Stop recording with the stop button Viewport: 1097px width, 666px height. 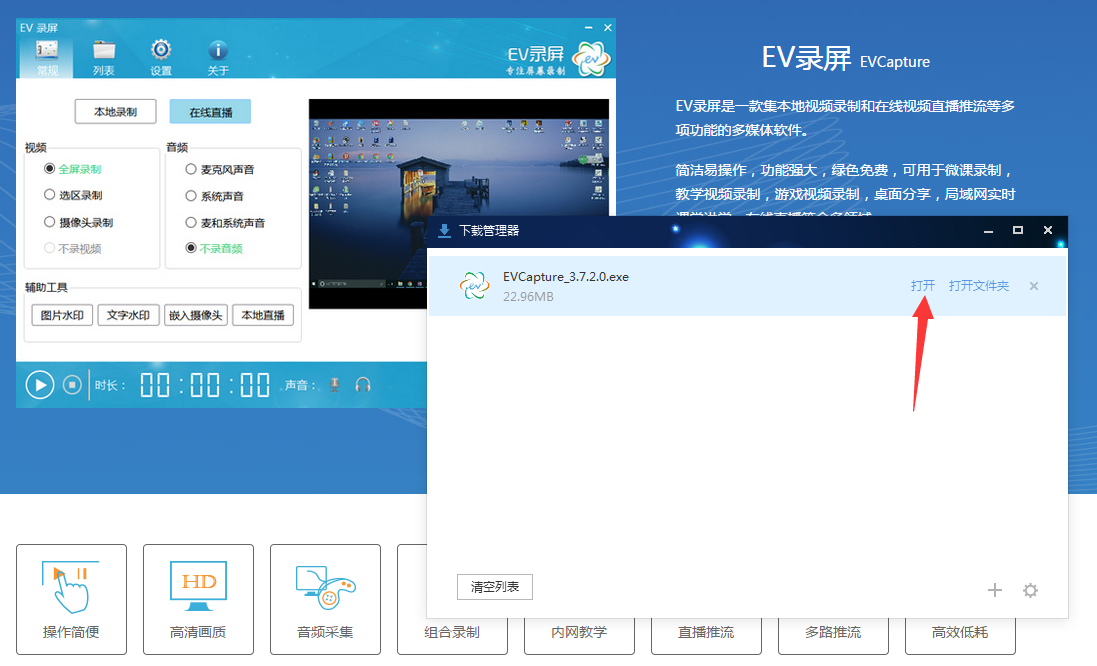72,385
